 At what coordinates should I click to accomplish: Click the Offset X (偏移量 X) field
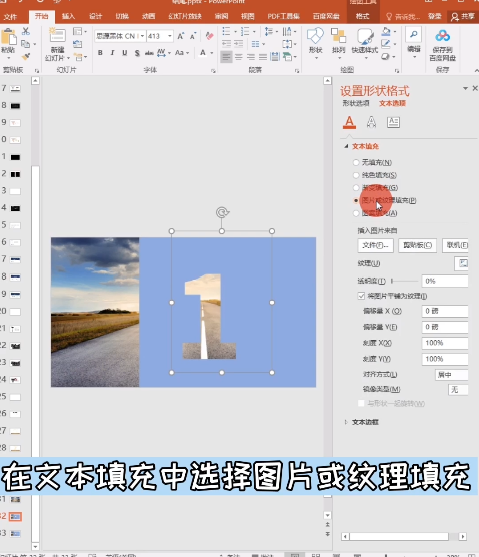click(445, 311)
